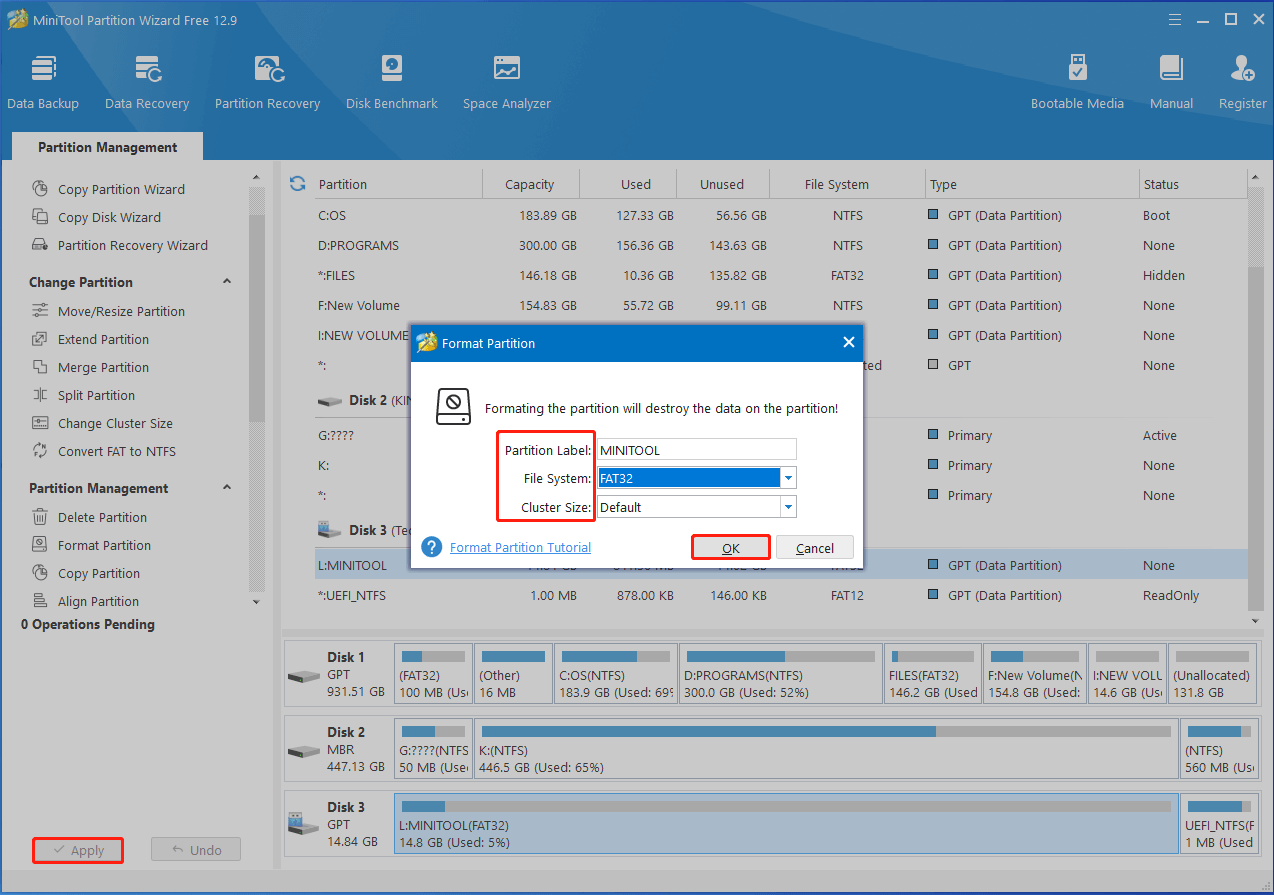Select the F:New Volume partition row
1274x895 pixels.
tap(781, 305)
